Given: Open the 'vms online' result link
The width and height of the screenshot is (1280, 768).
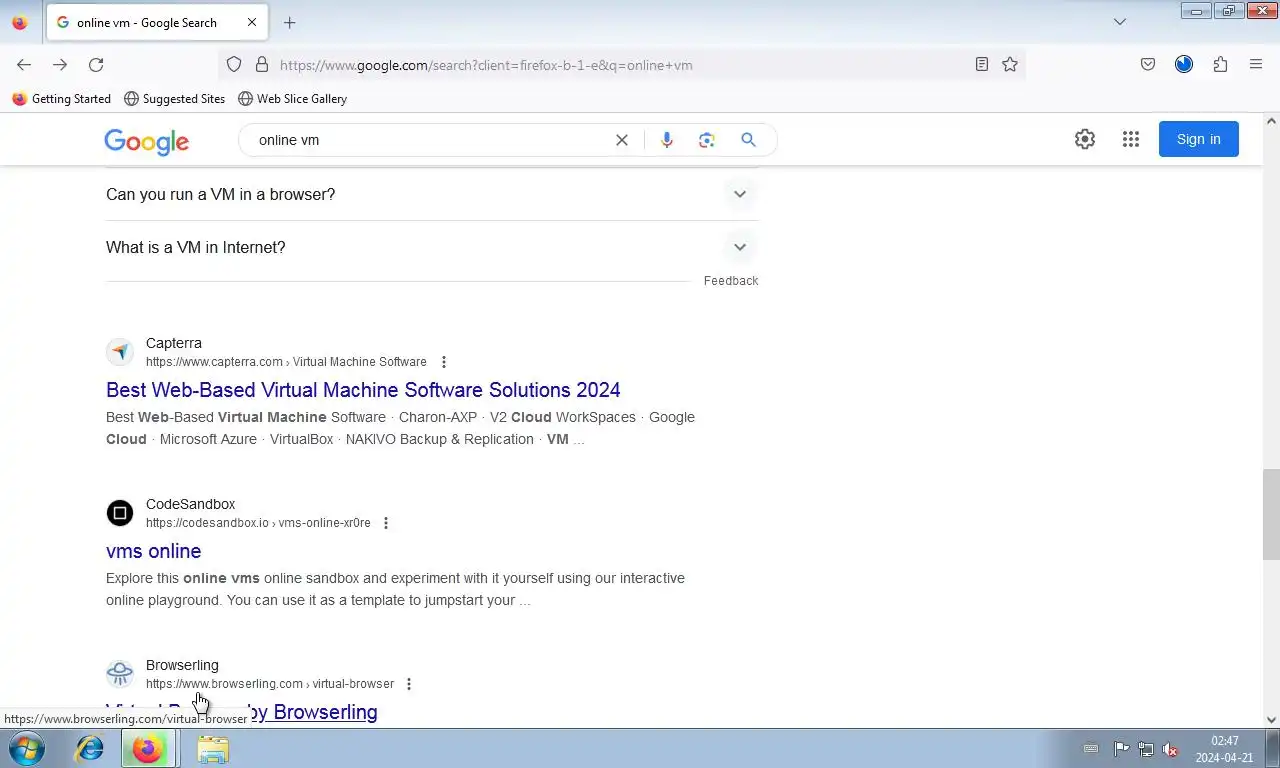Looking at the screenshot, I should point(154,551).
